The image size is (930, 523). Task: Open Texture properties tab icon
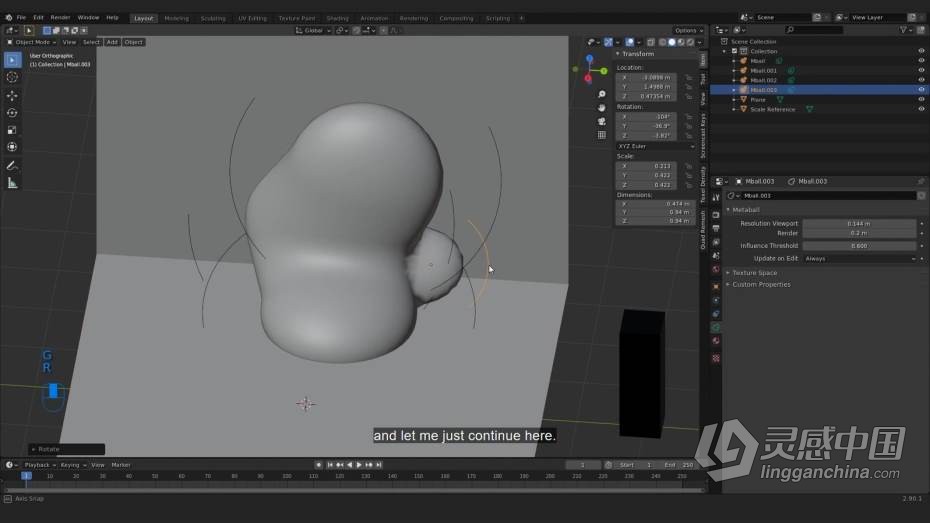point(716,358)
